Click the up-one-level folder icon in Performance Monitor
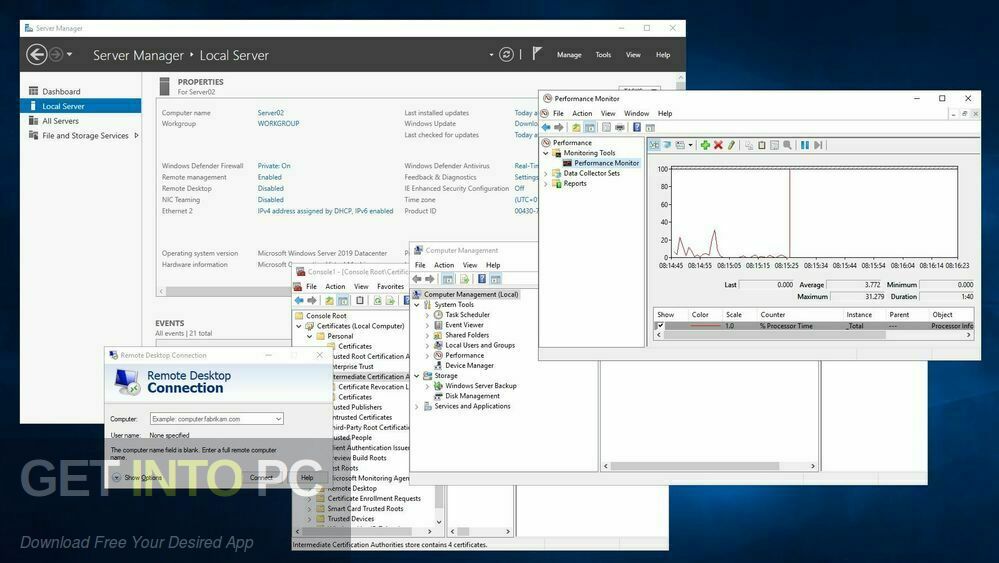This screenshot has height=563, width=999. click(x=576, y=127)
